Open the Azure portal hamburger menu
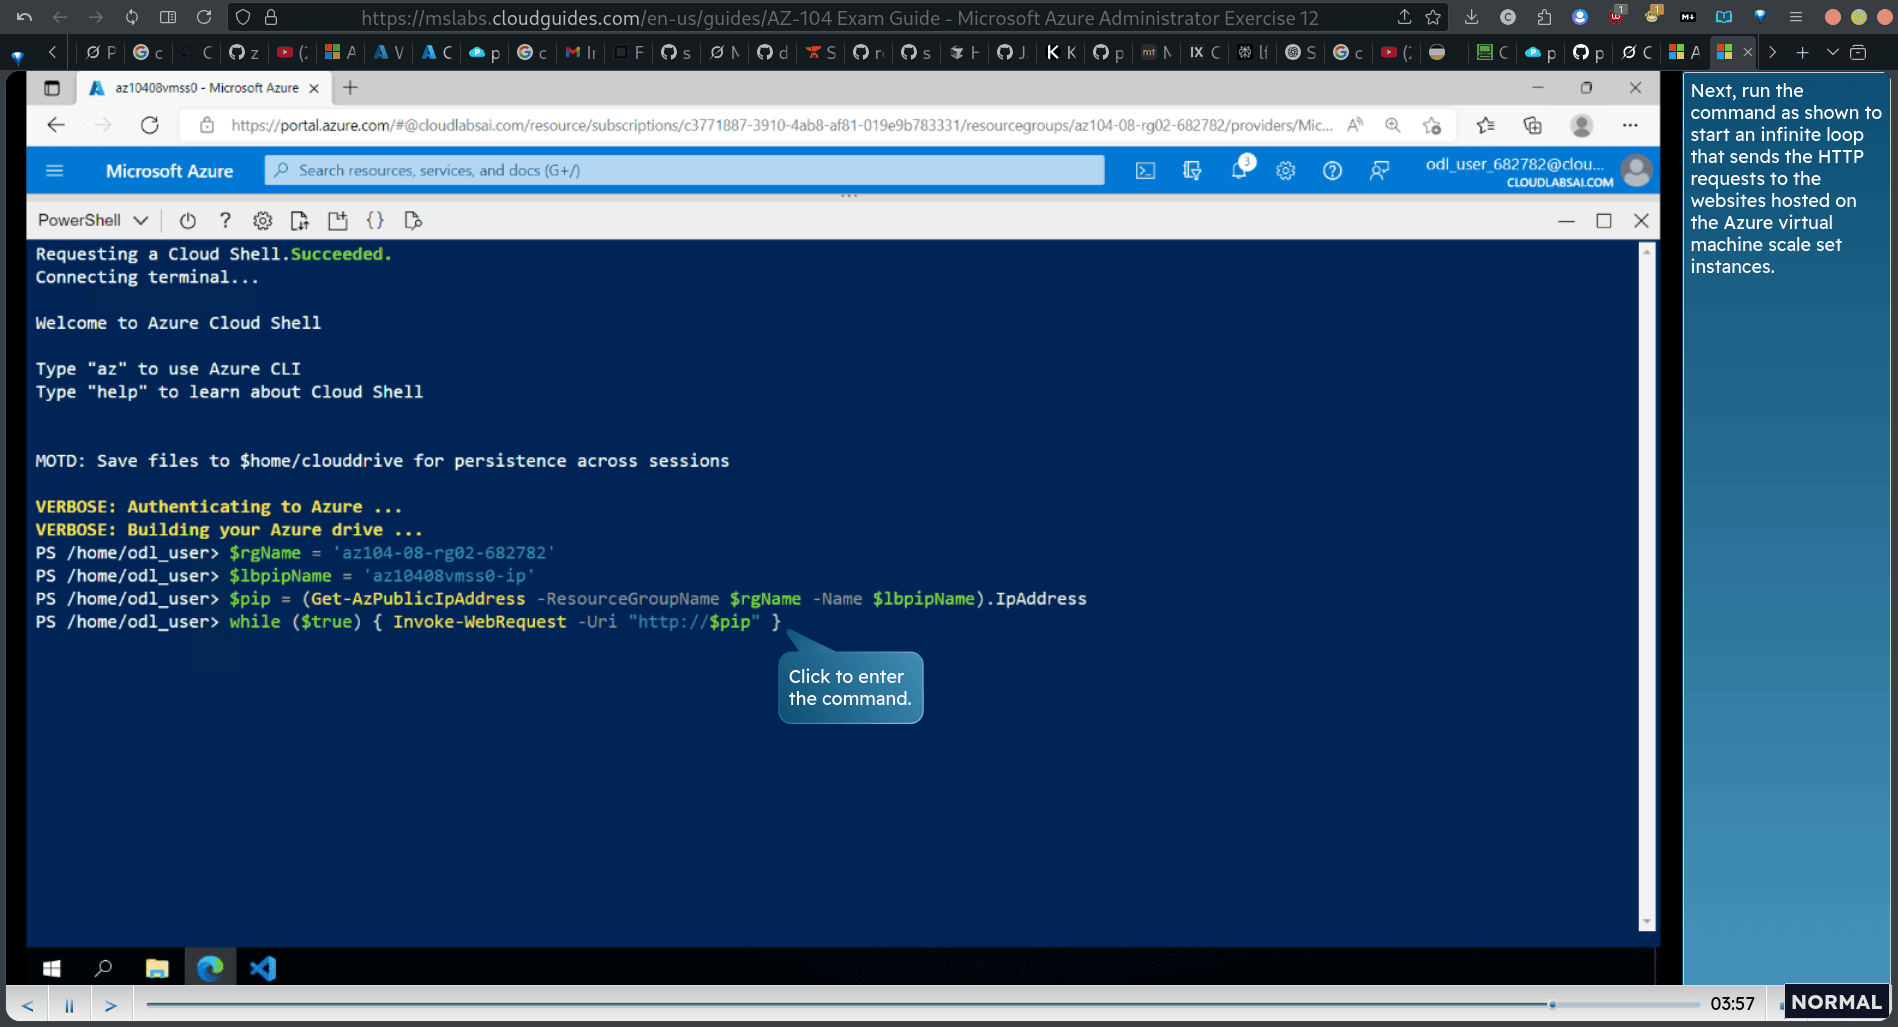Image resolution: width=1898 pixels, height=1027 pixels. pyautogui.click(x=55, y=171)
